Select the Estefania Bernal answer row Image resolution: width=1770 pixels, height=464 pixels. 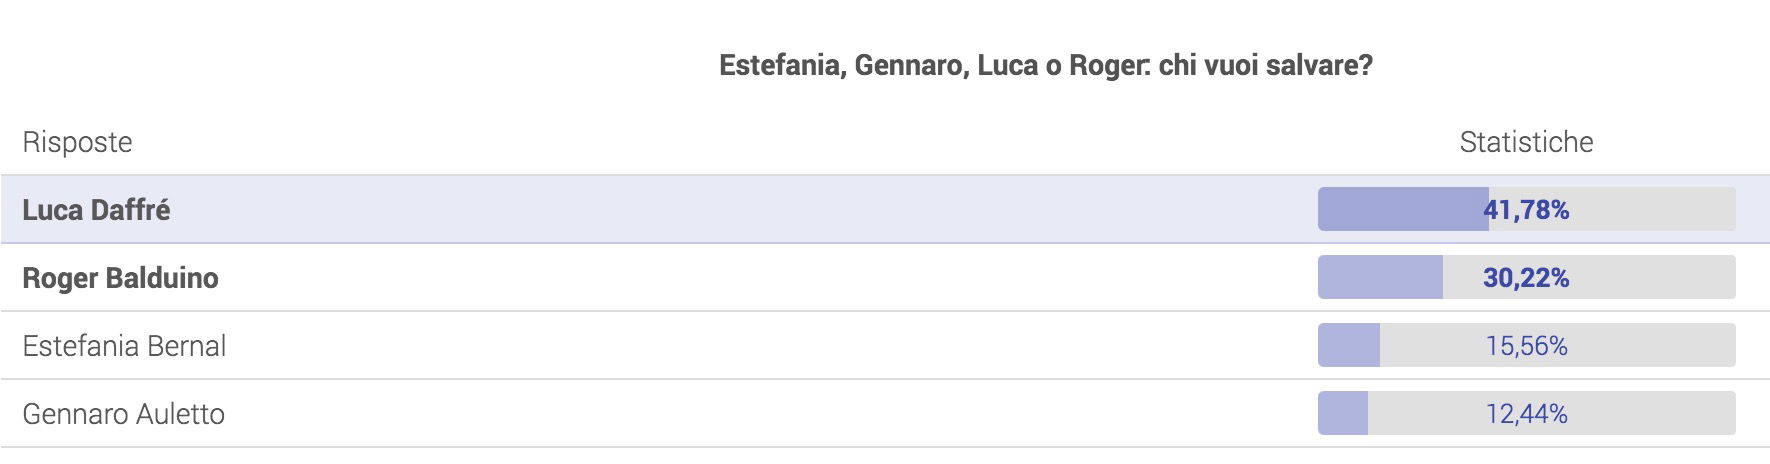885,345
